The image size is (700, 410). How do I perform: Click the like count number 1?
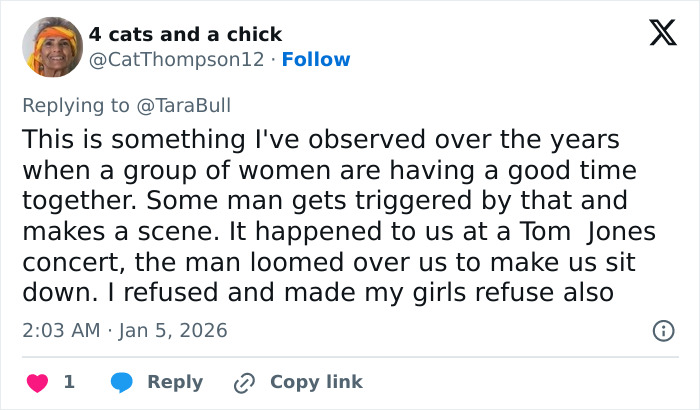coord(69,382)
